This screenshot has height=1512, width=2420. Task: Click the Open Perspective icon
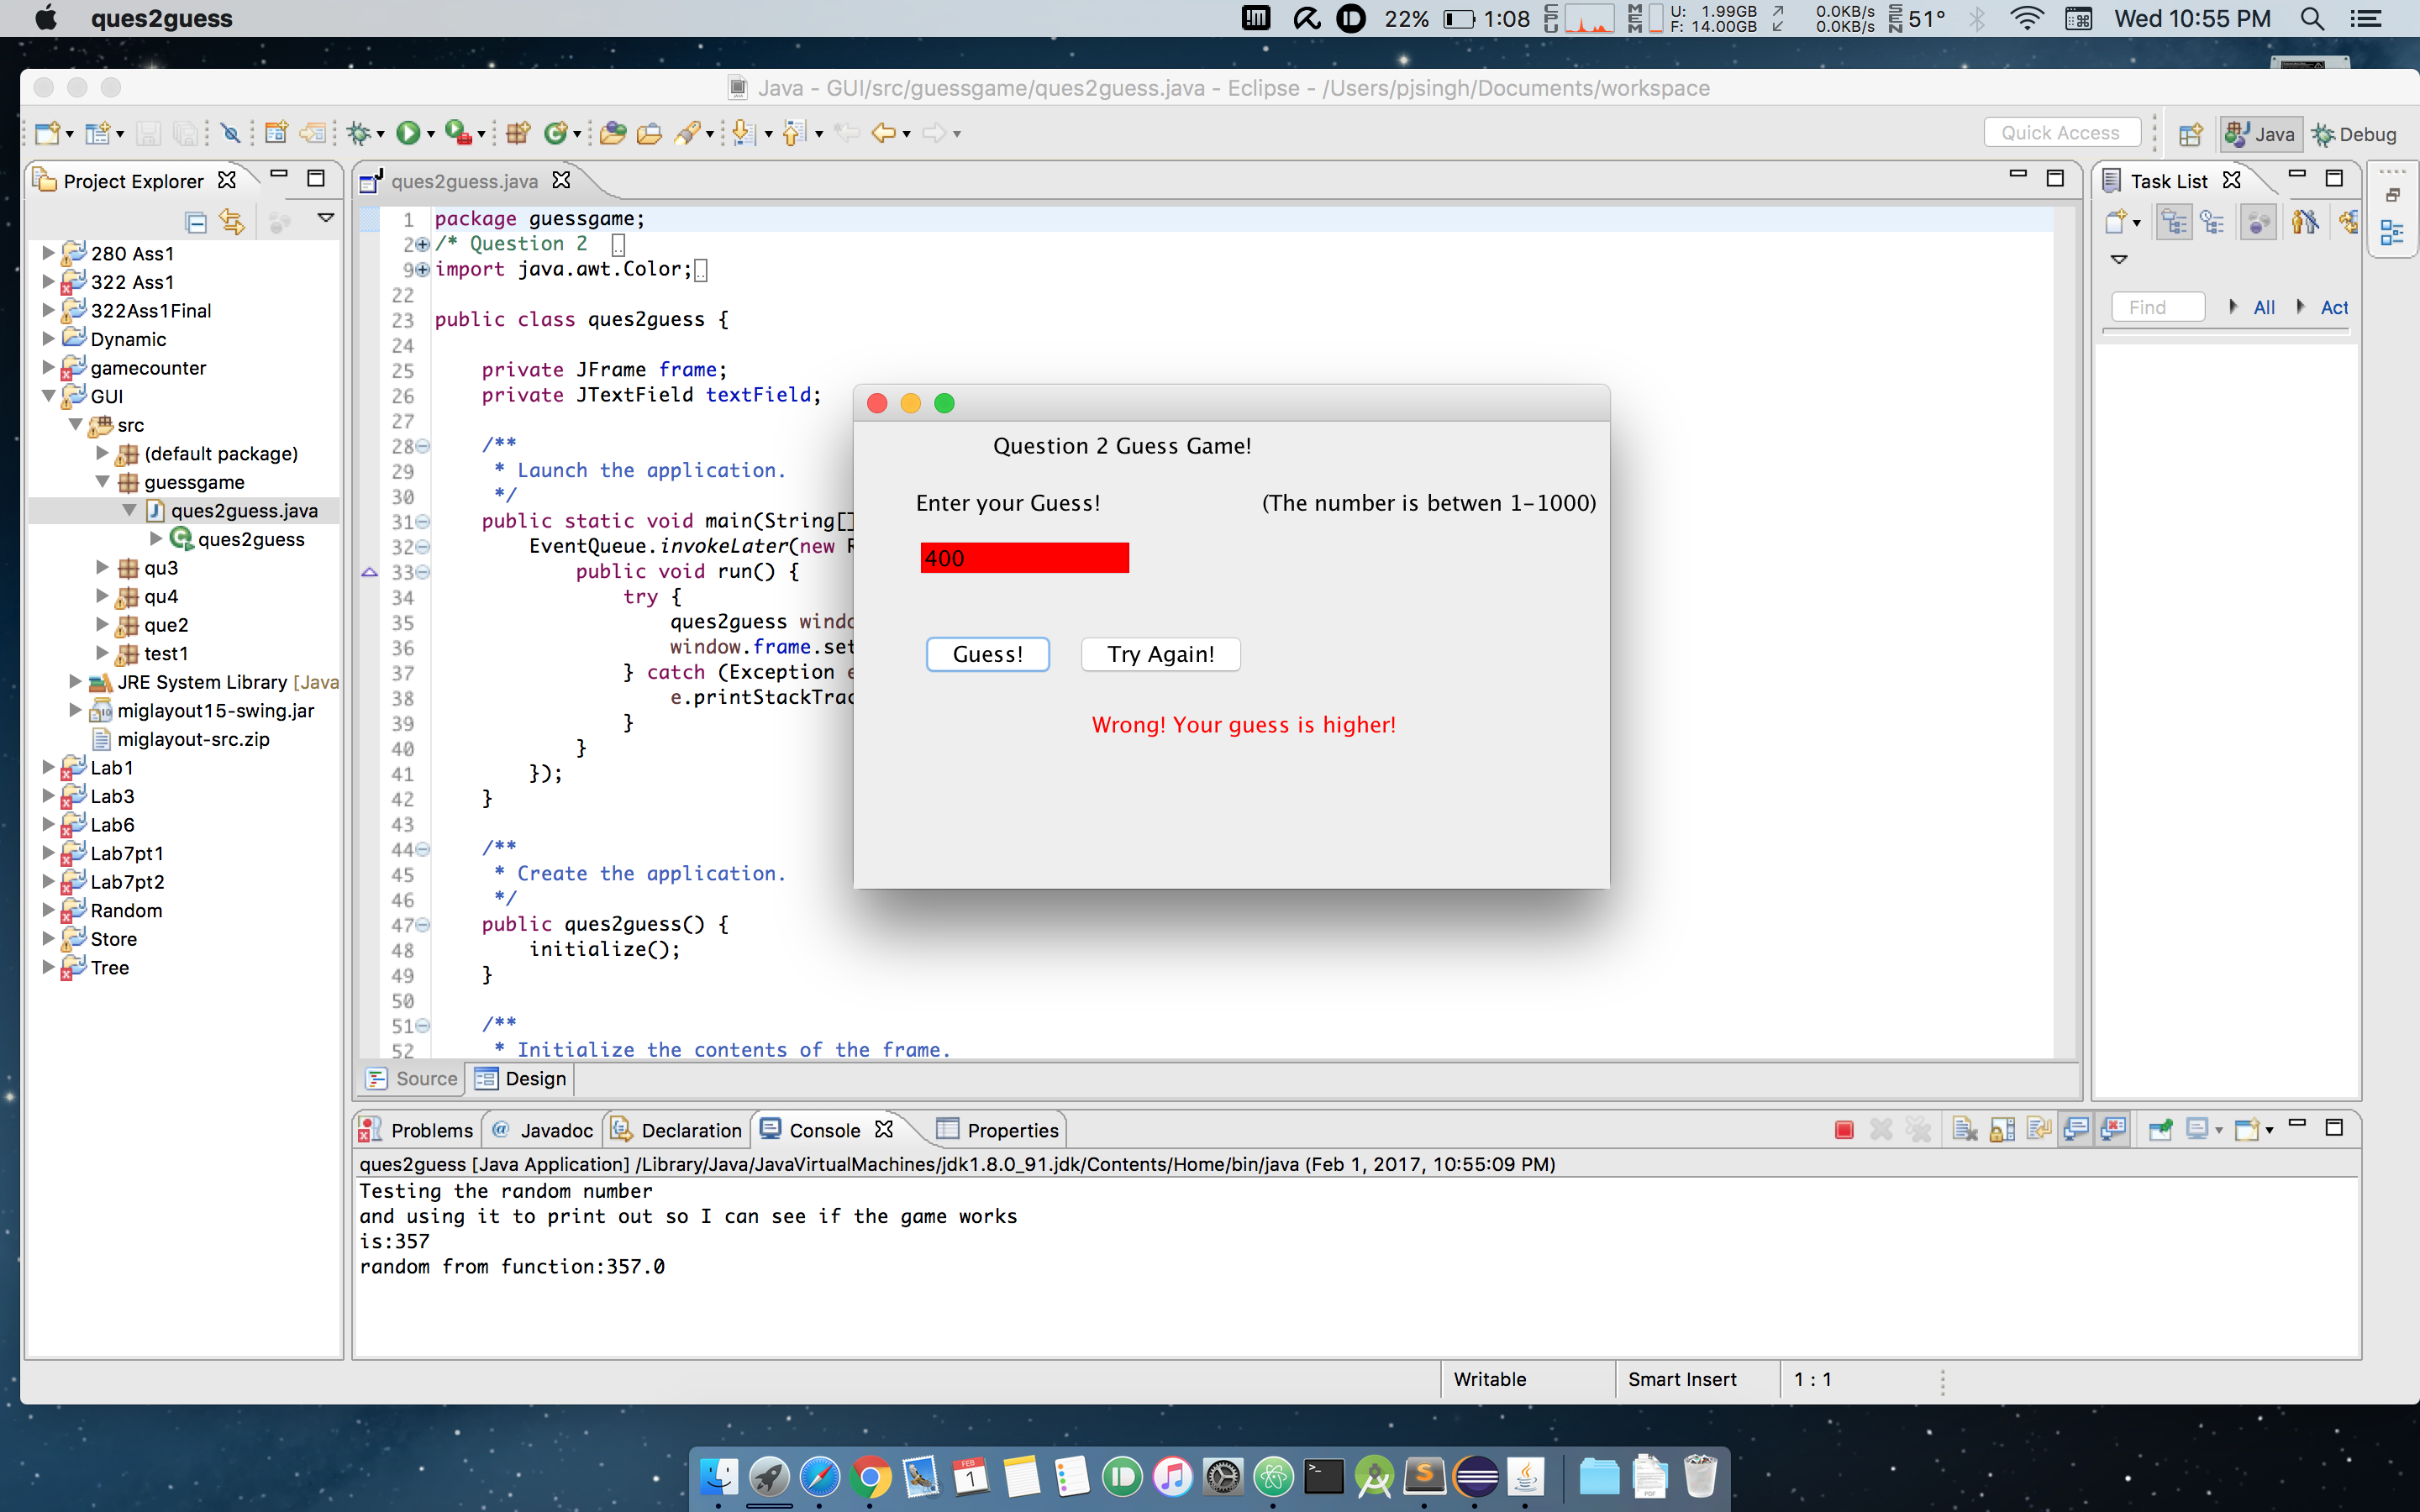click(2191, 134)
